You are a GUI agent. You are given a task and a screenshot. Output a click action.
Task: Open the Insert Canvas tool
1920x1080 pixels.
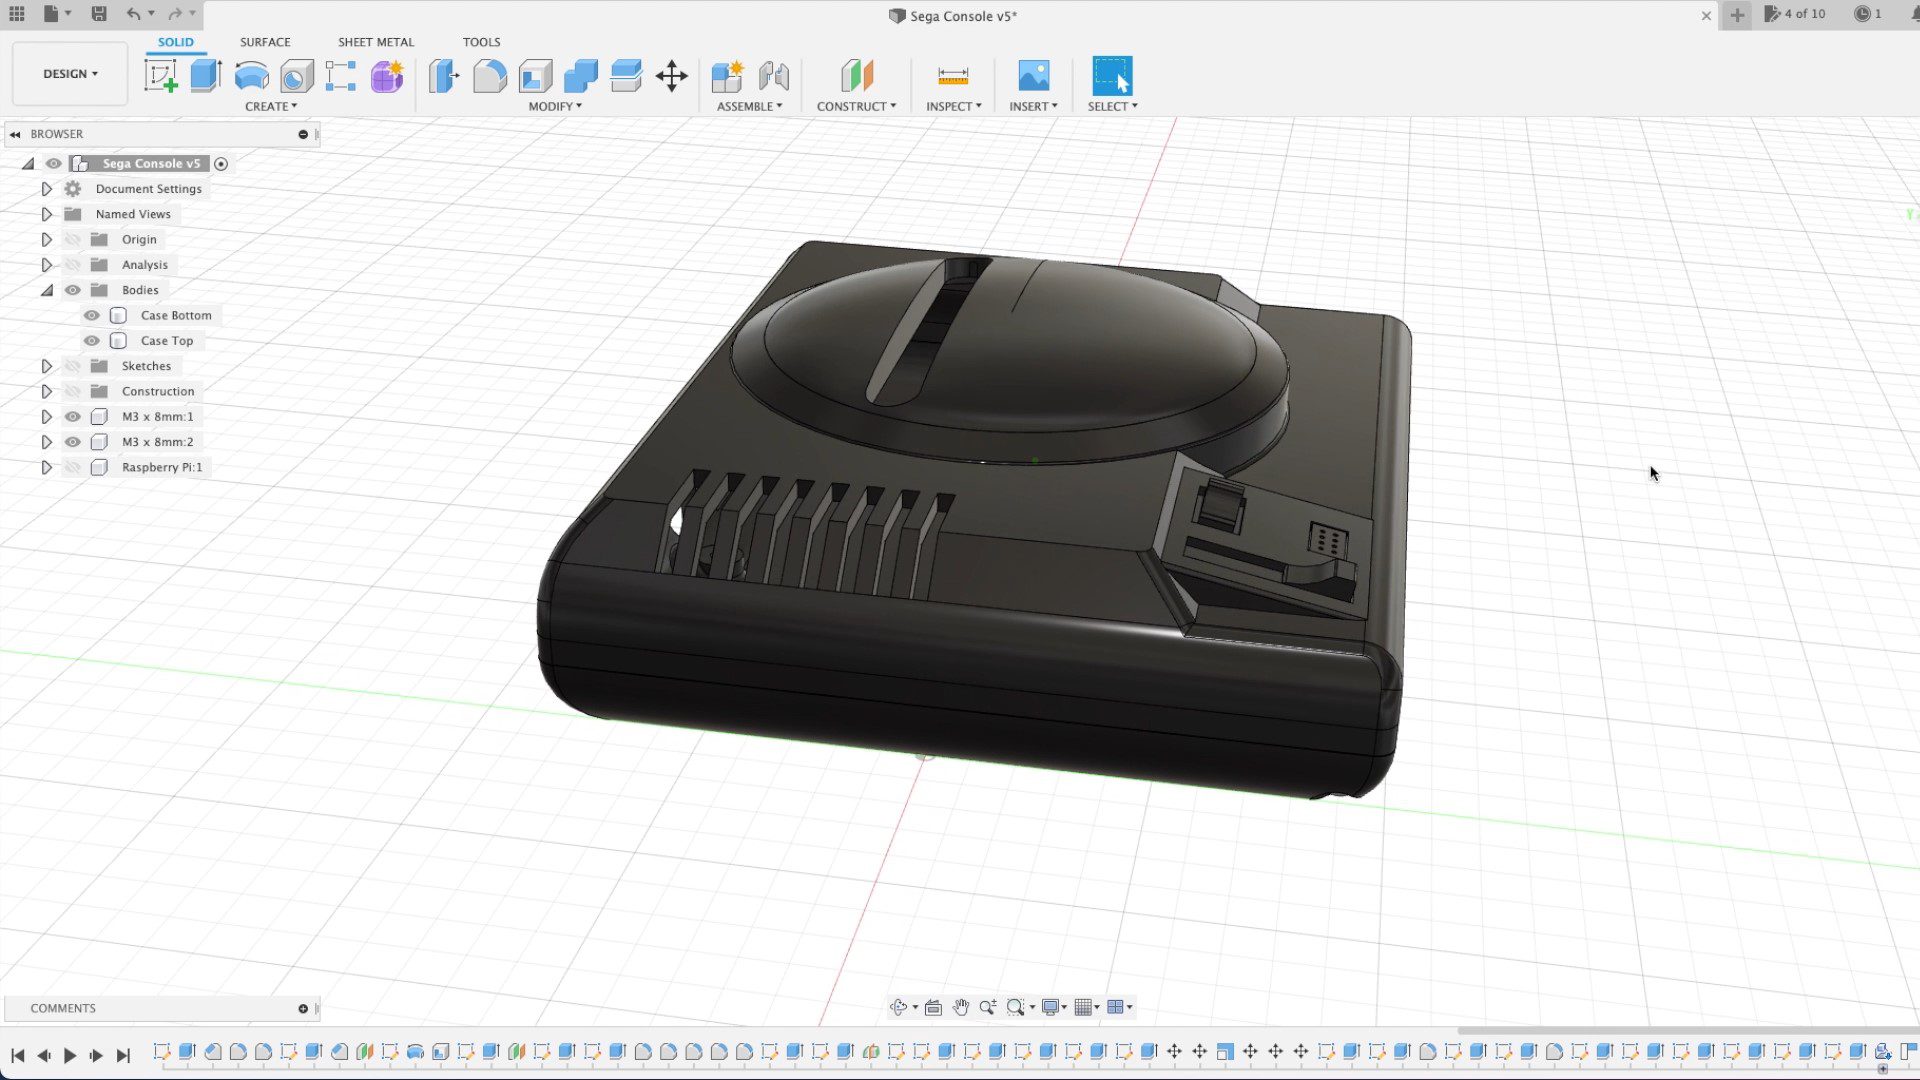[x=1033, y=76]
